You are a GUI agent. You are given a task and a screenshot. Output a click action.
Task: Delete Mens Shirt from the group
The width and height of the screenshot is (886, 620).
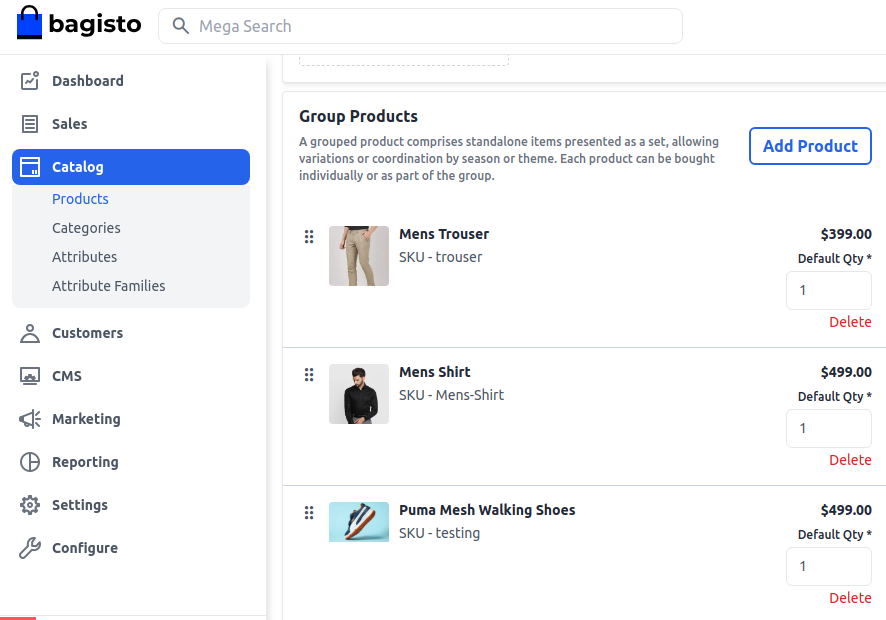[850, 460]
